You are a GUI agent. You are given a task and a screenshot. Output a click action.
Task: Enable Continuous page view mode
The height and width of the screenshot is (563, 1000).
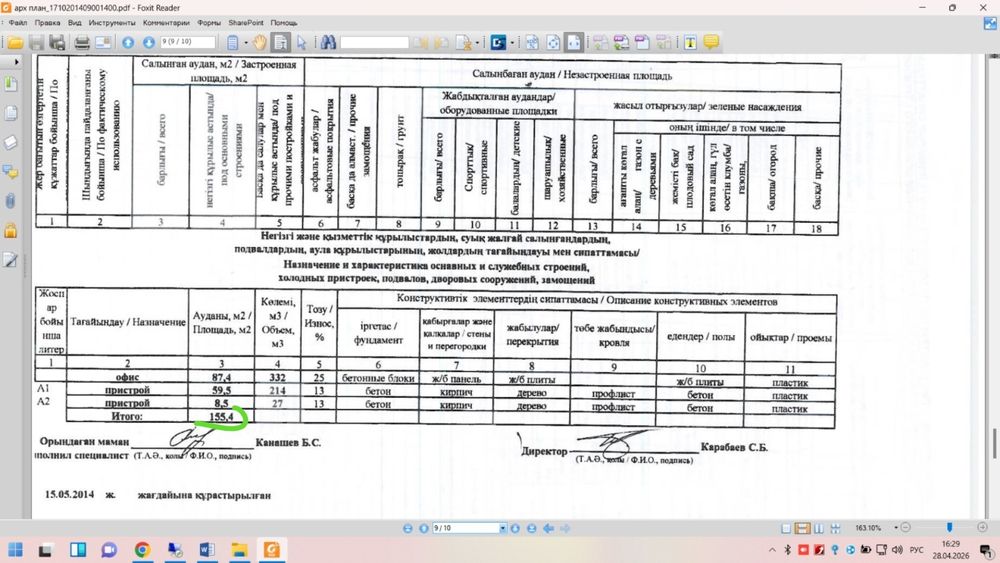click(802, 529)
